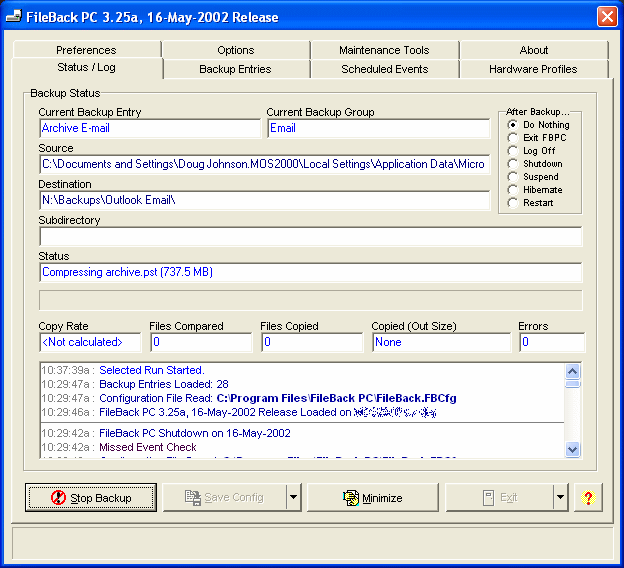
Task: Click the Errors count field
Action: point(552,342)
